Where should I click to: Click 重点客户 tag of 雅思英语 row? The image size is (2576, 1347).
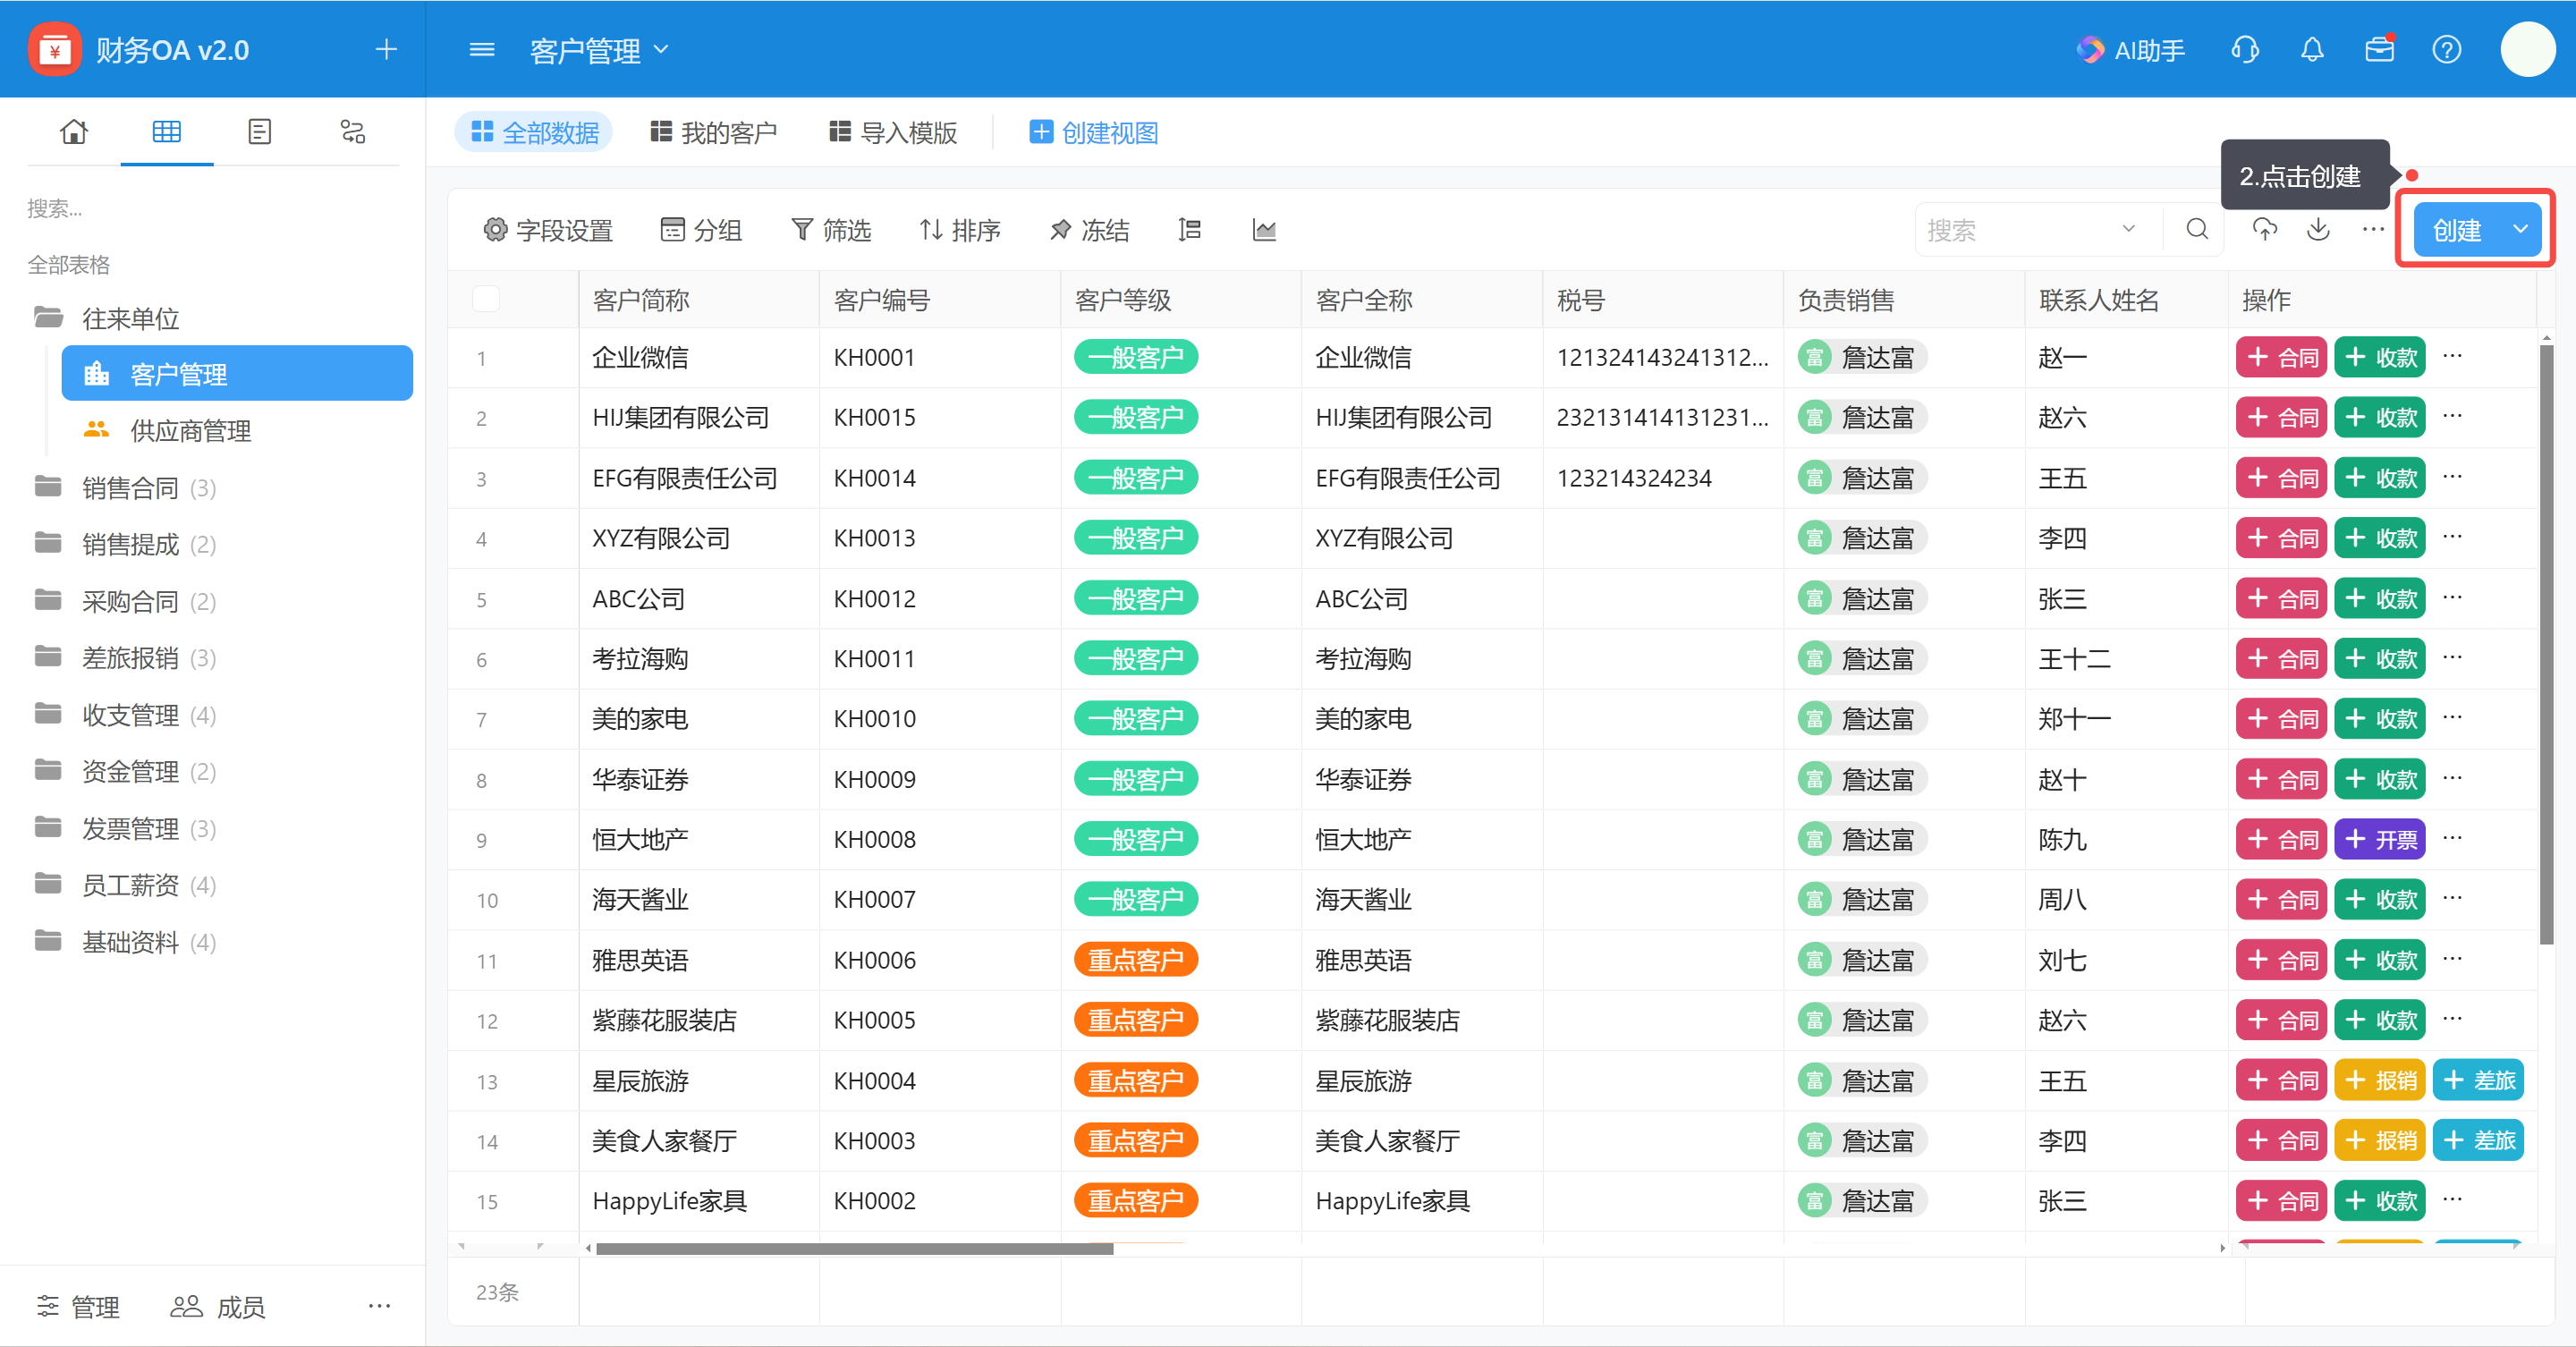tap(1136, 960)
